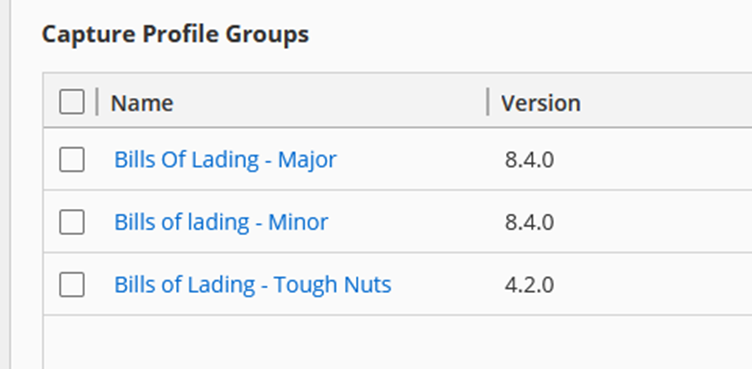Open the Bills Of Lading - Major profile group
This screenshot has height=369, width=752.
[225, 159]
